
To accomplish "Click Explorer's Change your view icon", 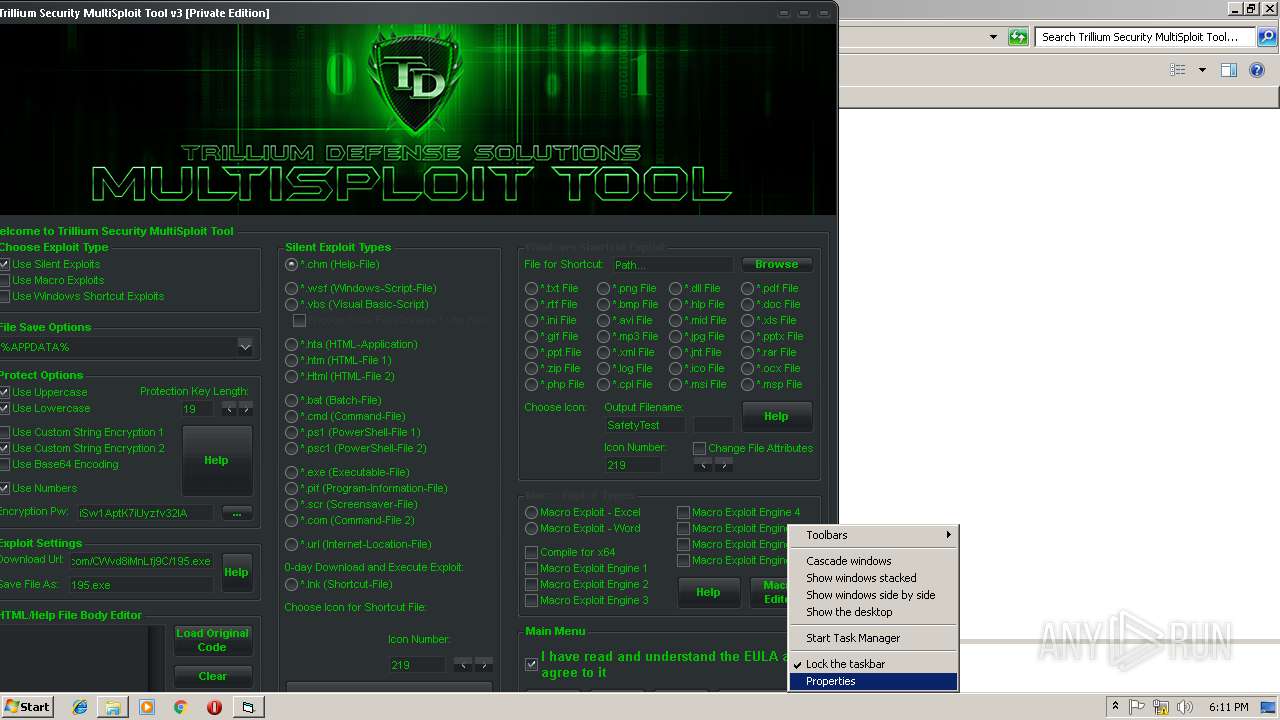I will click(1178, 70).
